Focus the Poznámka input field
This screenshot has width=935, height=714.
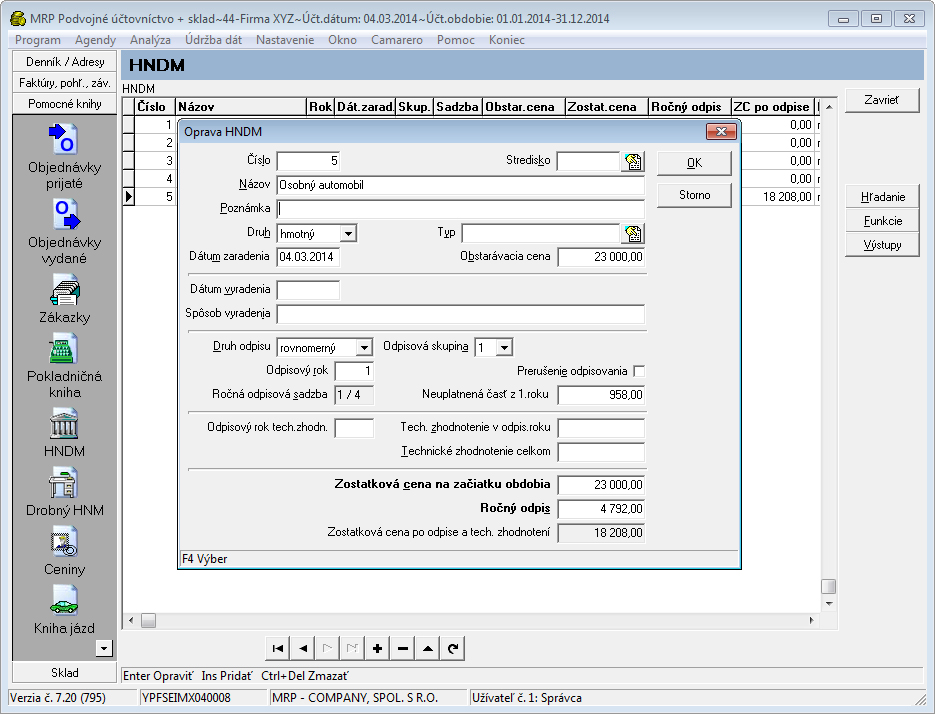point(460,209)
